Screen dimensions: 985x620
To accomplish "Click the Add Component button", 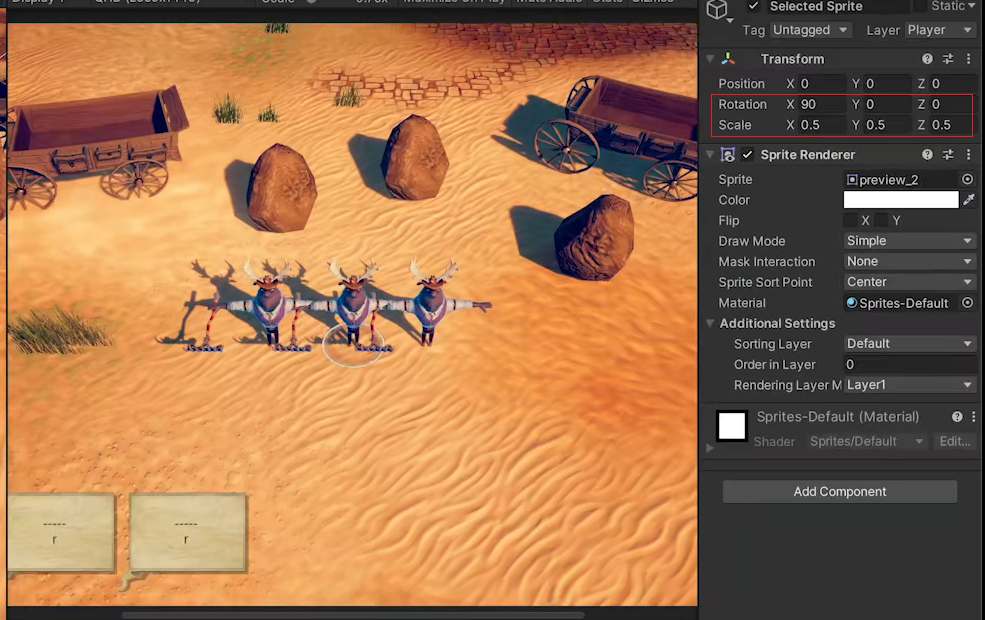I will point(840,492).
